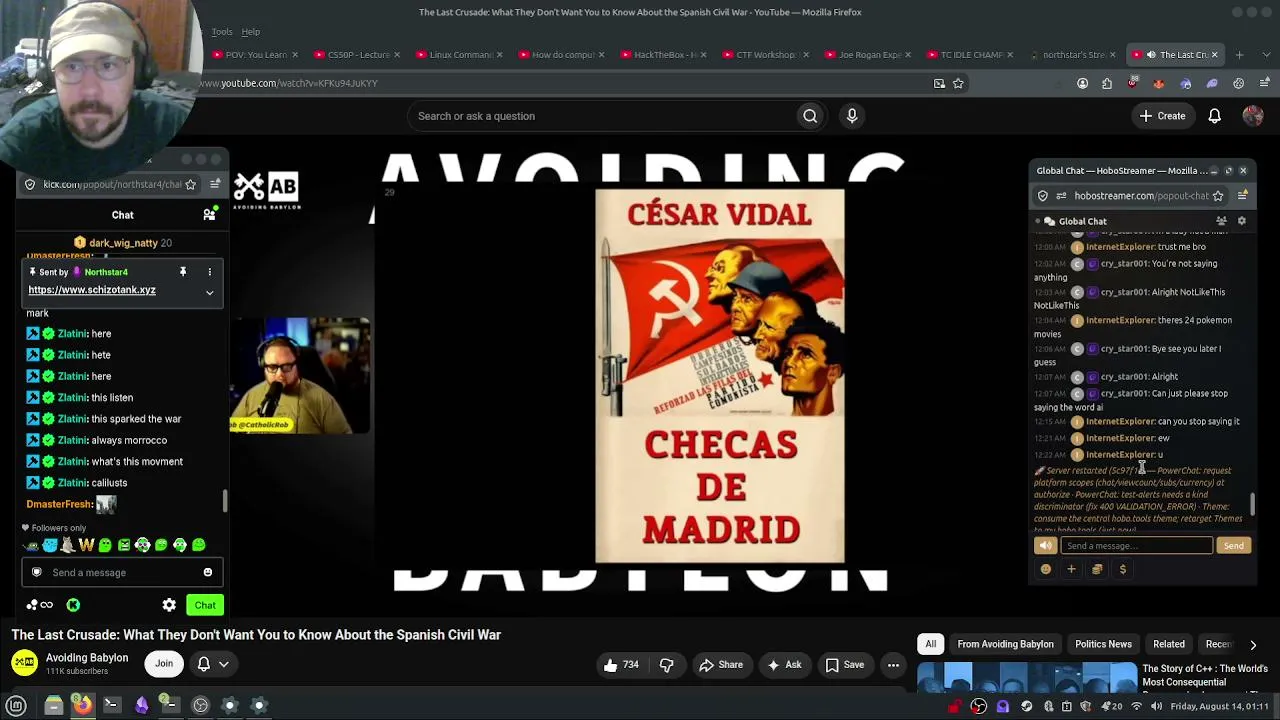The image size is (1280, 720).
Task: Click the Kick chat message input field
Action: pyautogui.click(x=120, y=572)
